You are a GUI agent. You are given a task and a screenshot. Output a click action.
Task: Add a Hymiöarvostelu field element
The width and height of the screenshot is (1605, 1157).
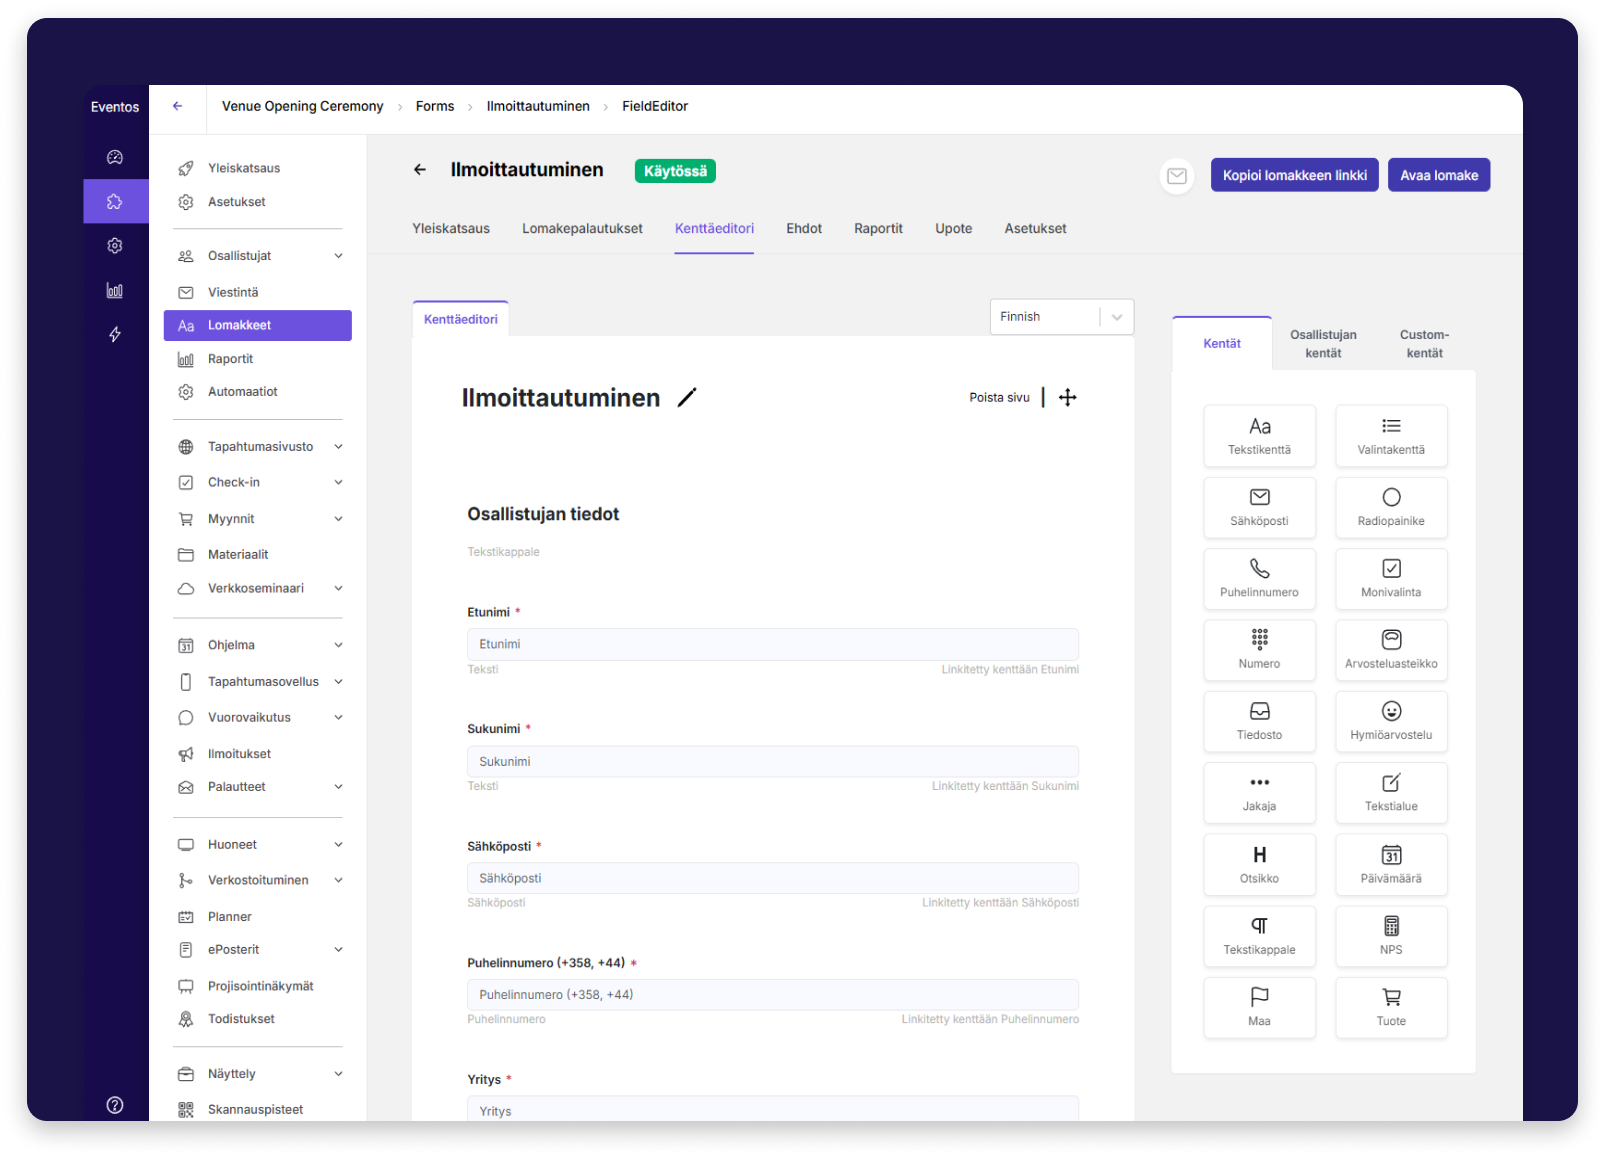pyautogui.click(x=1390, y=721)
